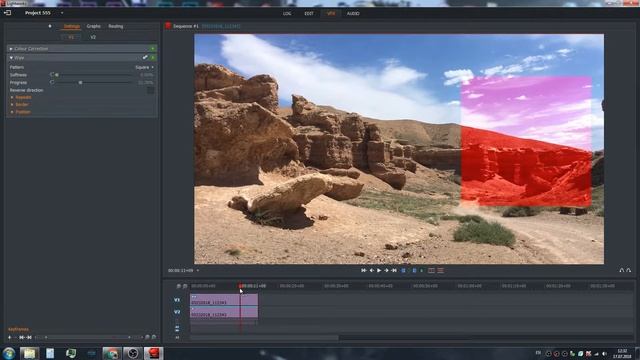This screenshot has height=360, width=640.
Task: Toggle keyframing for Progress parameter
Action: pos(52,82)
